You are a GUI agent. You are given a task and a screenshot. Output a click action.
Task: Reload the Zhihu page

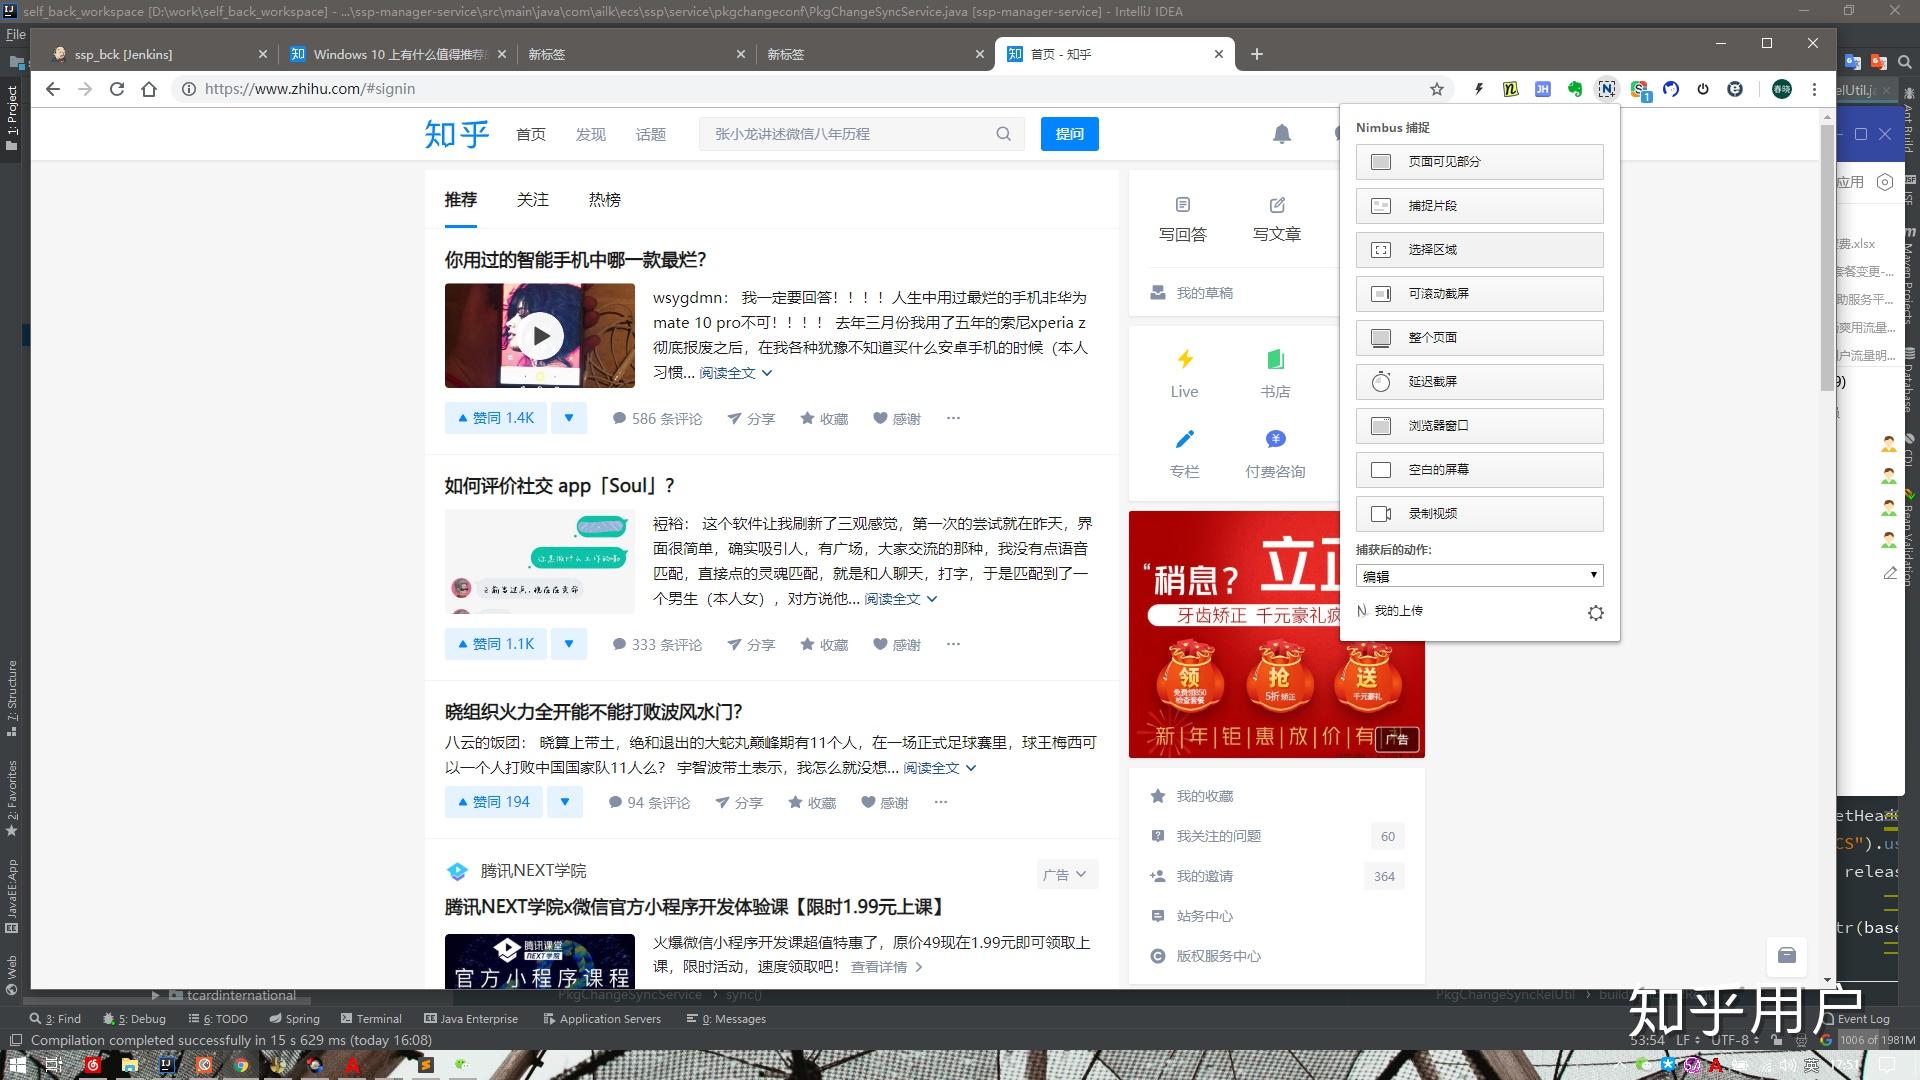[x=117, y=89]
